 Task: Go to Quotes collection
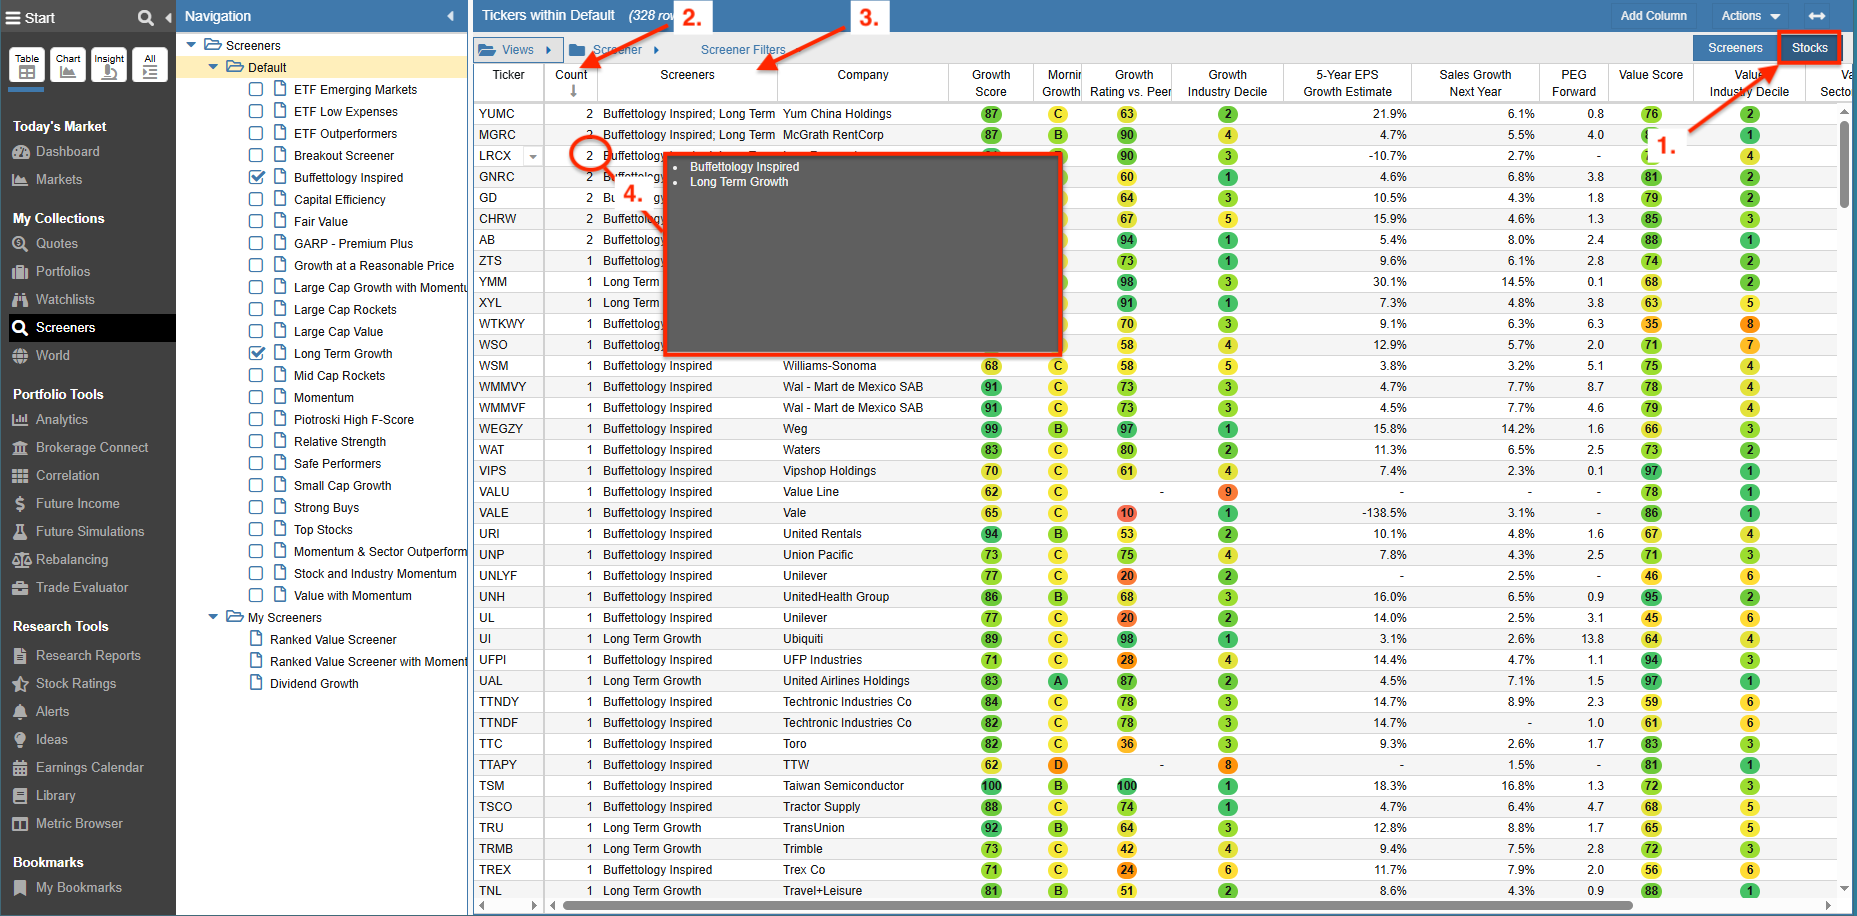click(56, 244)
